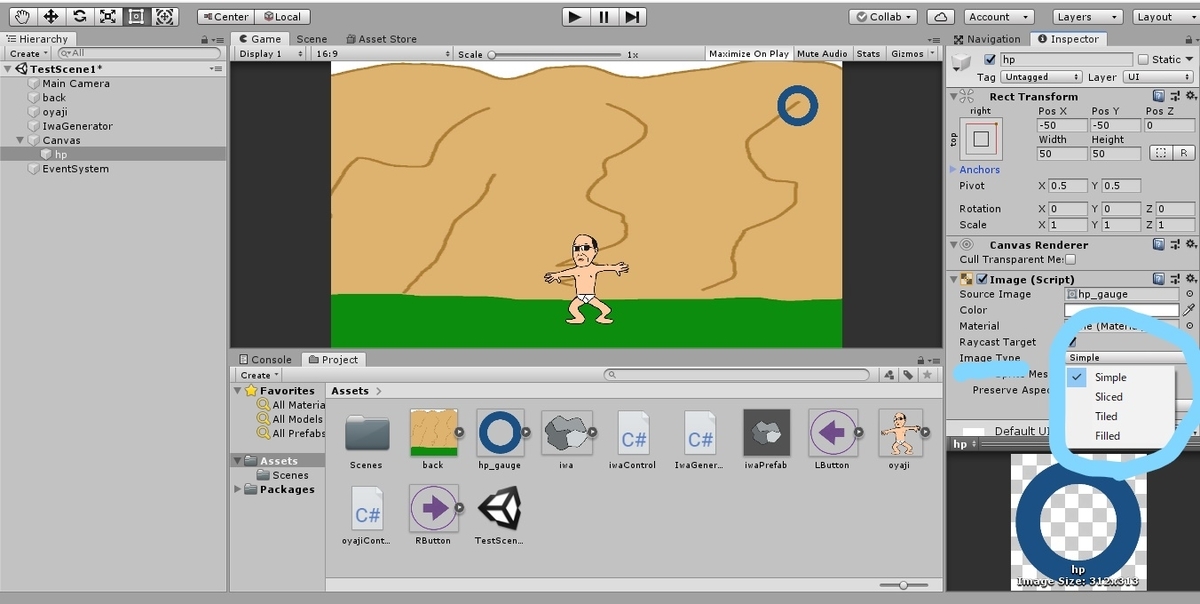
Task: Toggle the Static checkbox
Action: pyautogui.click(x=1145, y=60)
